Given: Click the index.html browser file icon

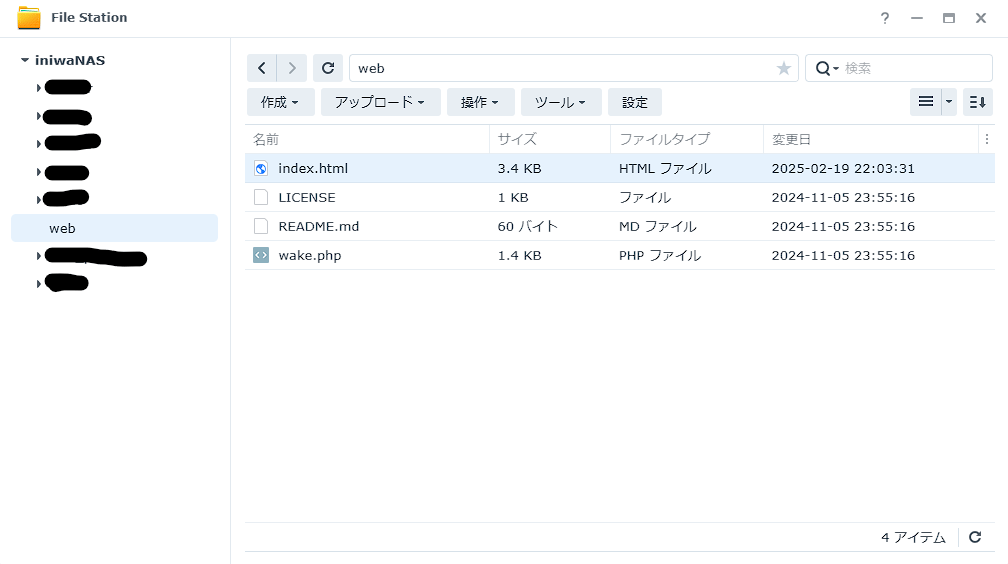Looking at the screenshot, I should click(x=260, y=168).
